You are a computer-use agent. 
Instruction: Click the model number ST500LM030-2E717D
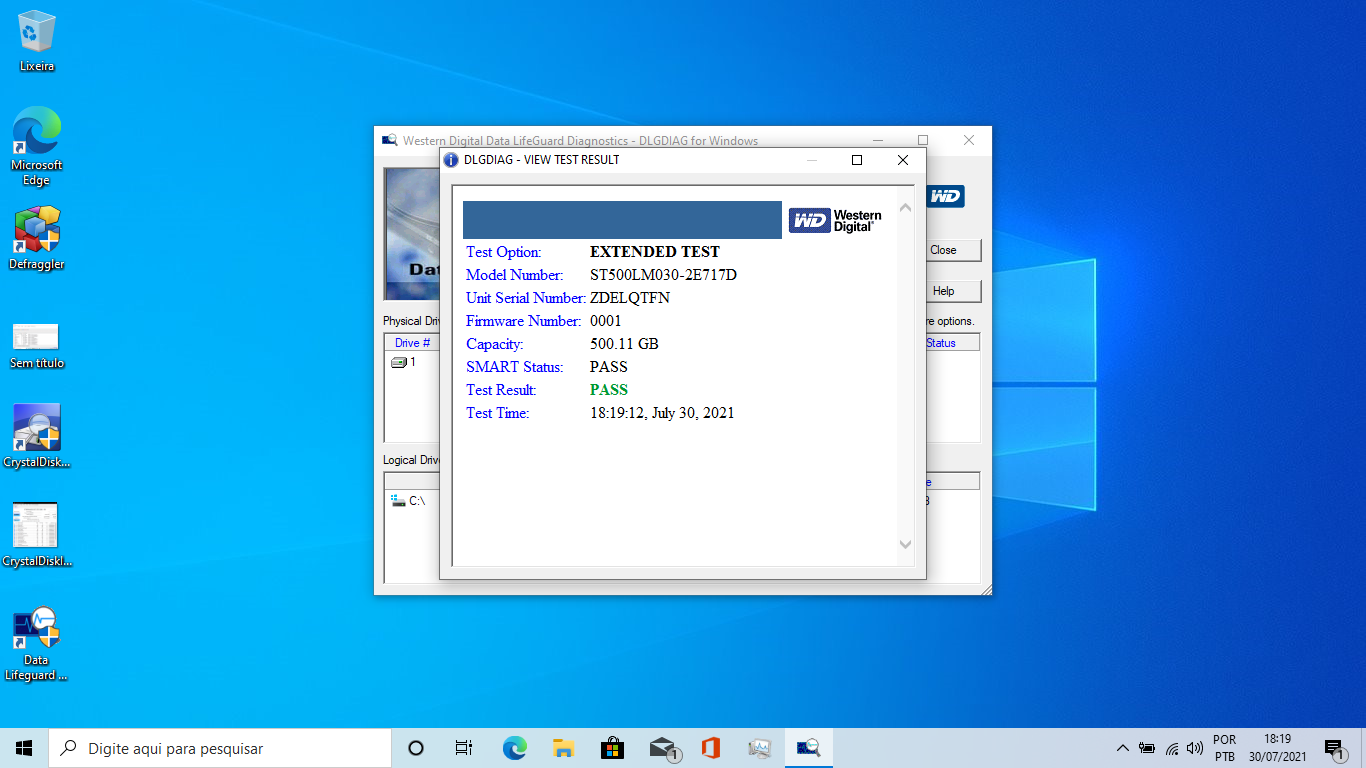point(663,275)
